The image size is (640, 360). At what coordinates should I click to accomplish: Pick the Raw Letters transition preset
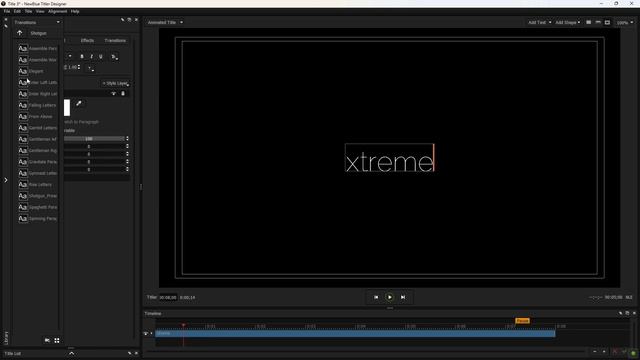click(x=35, y=184)
